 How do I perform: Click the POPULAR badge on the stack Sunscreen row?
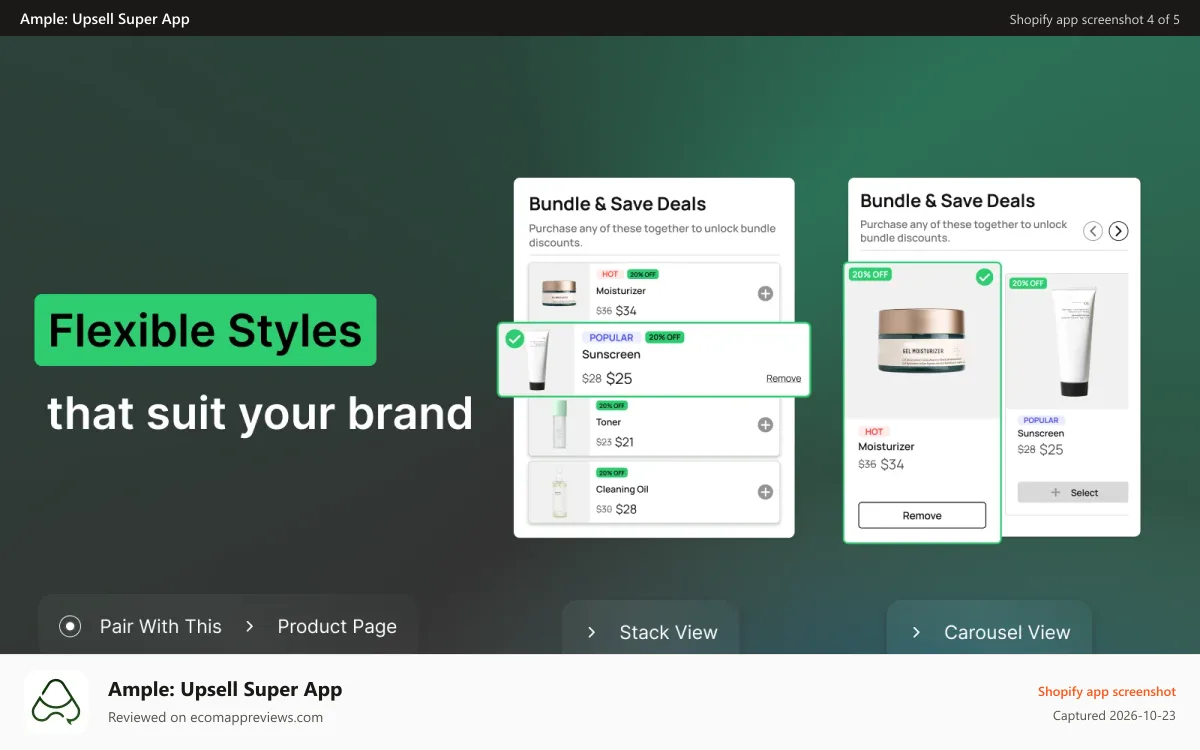611,338
